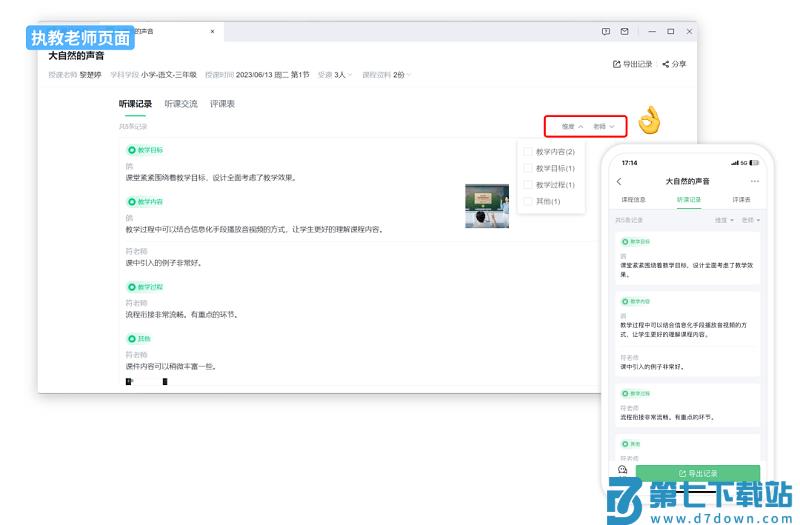Image resolution: width=800 pixels, height=525 pixels.
Task: Check the 教学内容(2) checkbox
Action: (x=528, y=152)
